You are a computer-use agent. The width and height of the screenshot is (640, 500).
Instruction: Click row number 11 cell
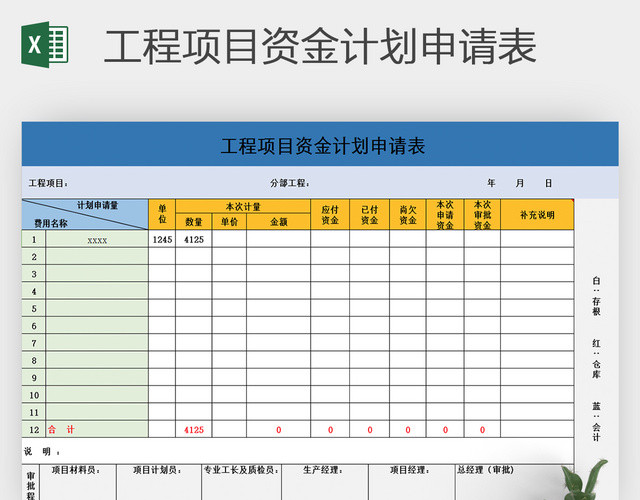pyautogui.click(x=34, y=412)
